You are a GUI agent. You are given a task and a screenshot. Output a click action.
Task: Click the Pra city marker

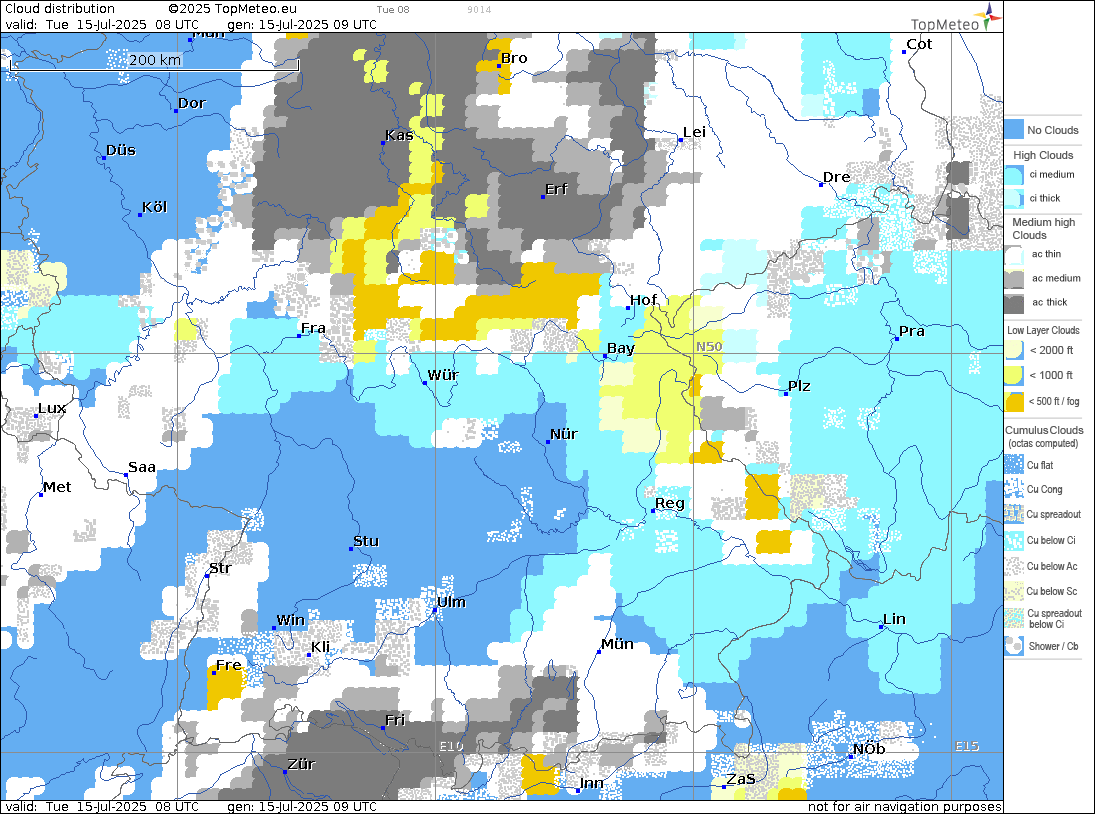click(897, 339)
